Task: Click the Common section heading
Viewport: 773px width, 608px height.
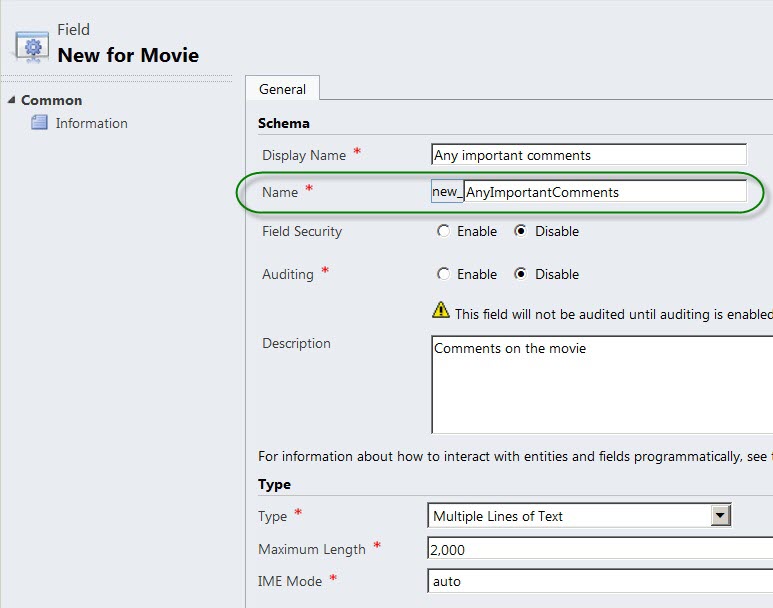Action: 51,100
